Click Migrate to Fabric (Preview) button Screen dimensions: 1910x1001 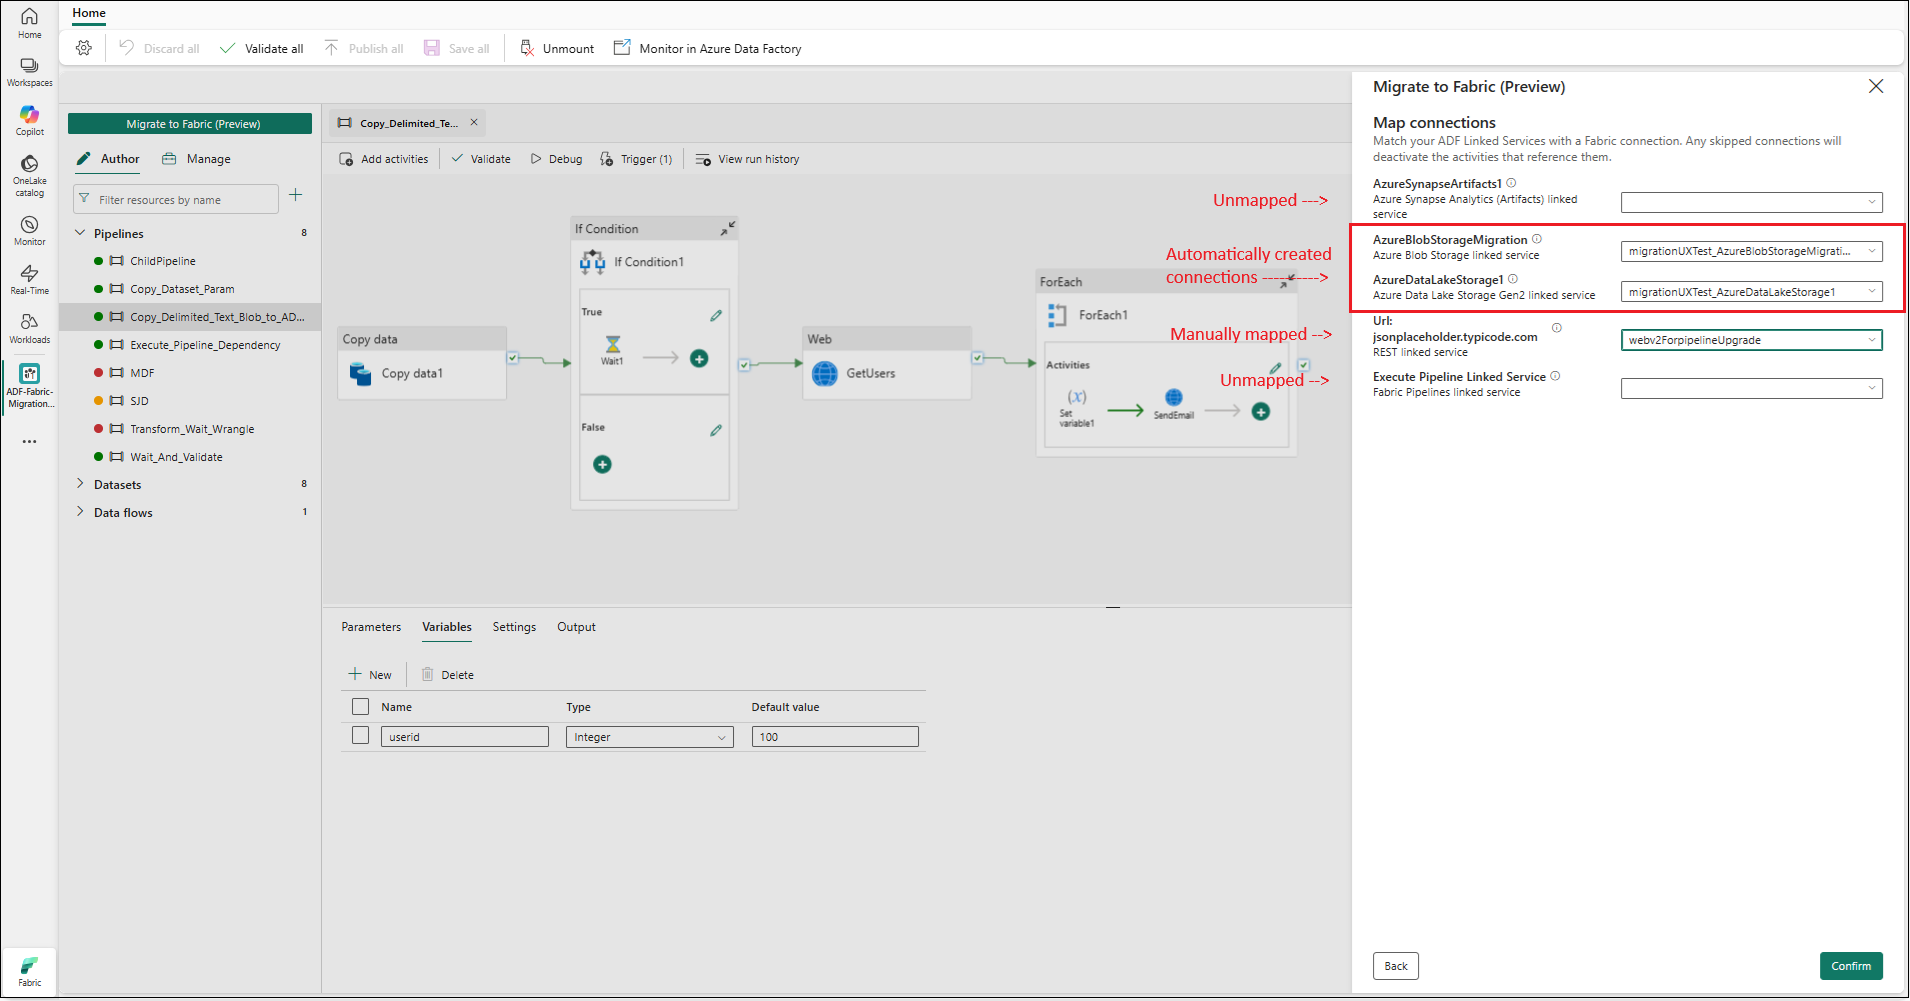click(x=190, y=124)
